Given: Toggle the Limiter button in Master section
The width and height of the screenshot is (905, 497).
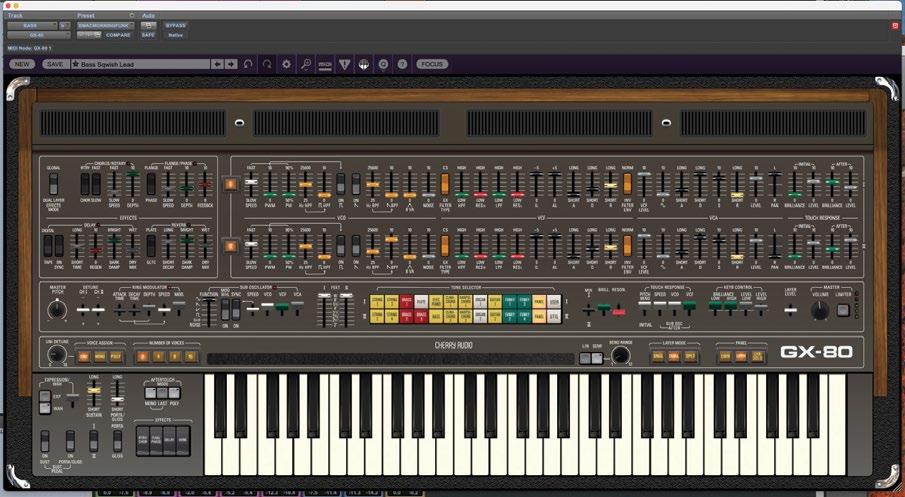Looking at the screenshot, I should (x=843, y=310).
